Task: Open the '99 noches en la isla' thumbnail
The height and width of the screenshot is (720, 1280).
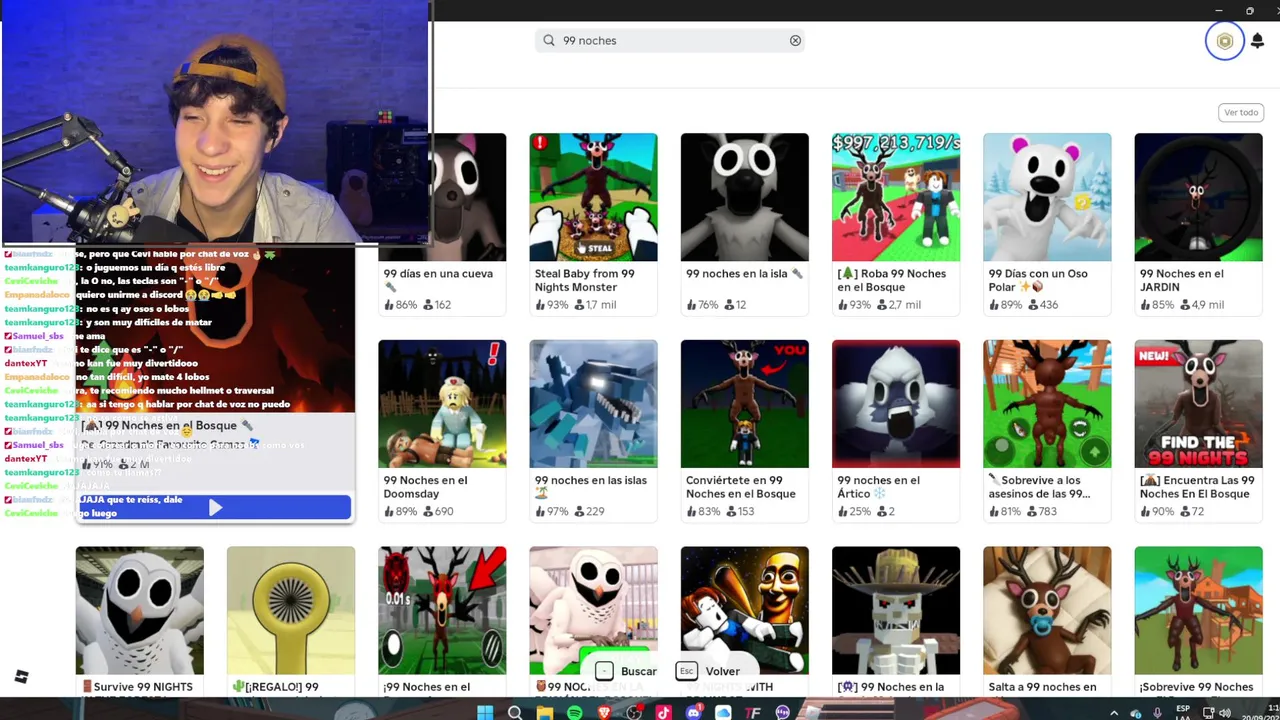Action: (x=744, y=197)
